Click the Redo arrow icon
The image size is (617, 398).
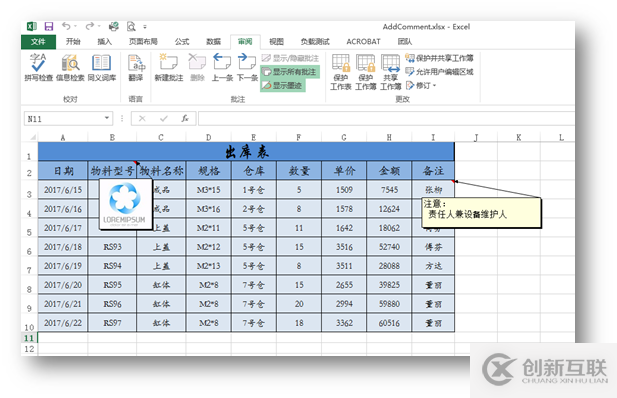[90, 26]
